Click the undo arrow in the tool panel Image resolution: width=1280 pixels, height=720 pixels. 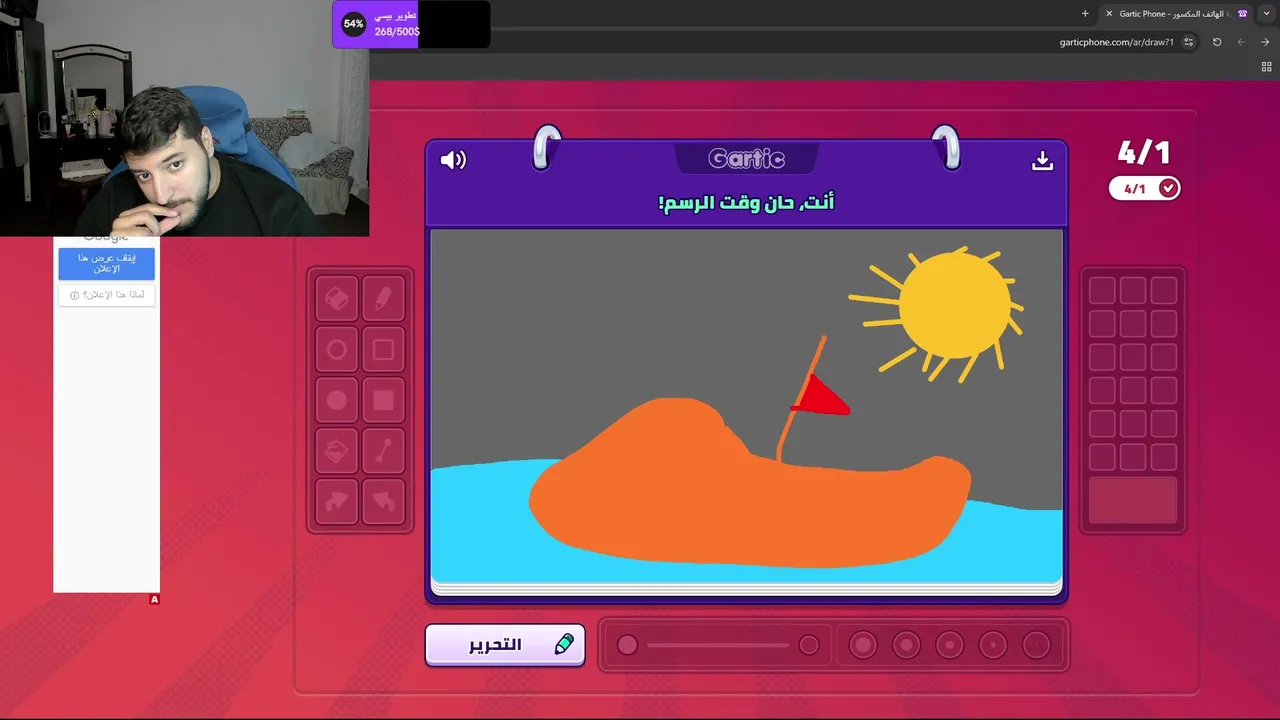click(383, 502)
